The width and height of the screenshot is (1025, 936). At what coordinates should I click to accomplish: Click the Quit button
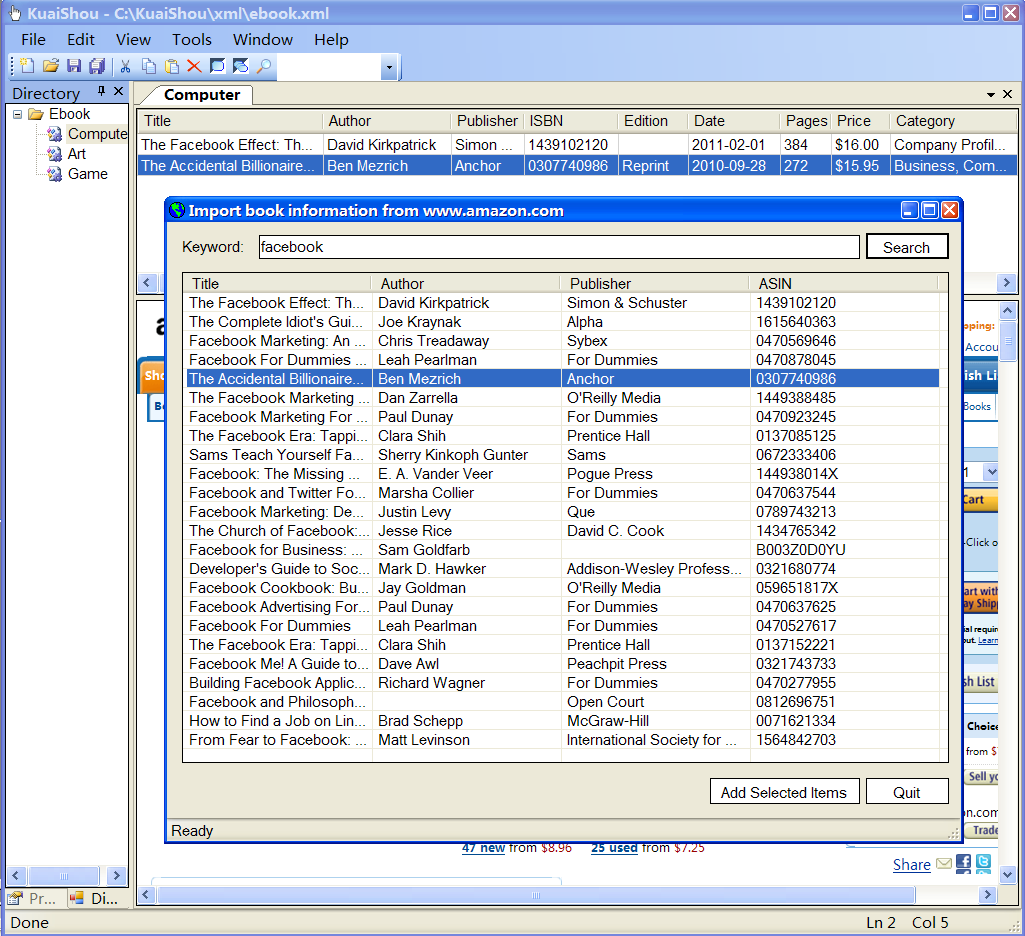pos(906,792)
